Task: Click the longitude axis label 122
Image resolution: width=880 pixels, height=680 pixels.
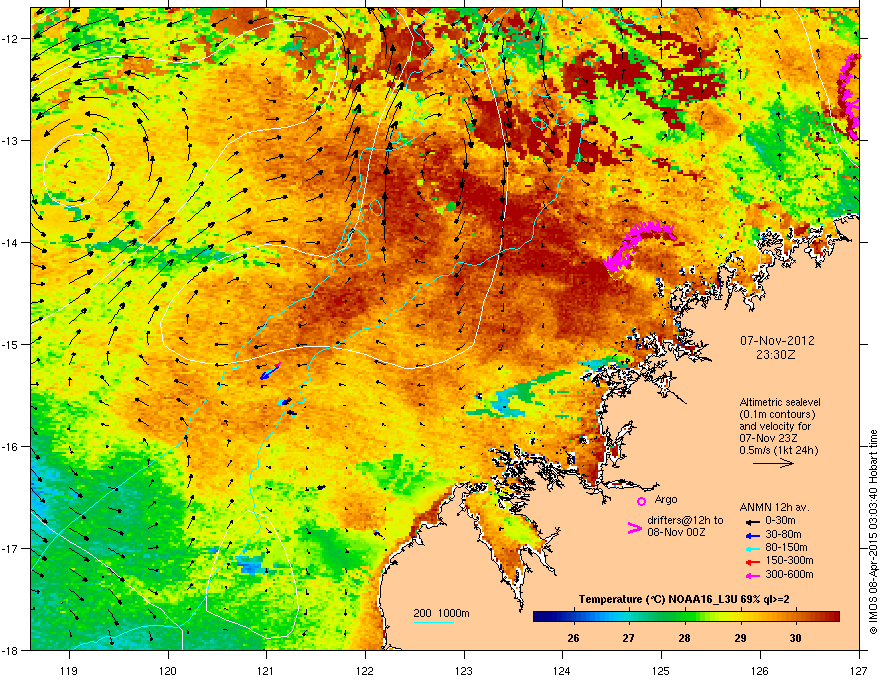Action: 365,671
